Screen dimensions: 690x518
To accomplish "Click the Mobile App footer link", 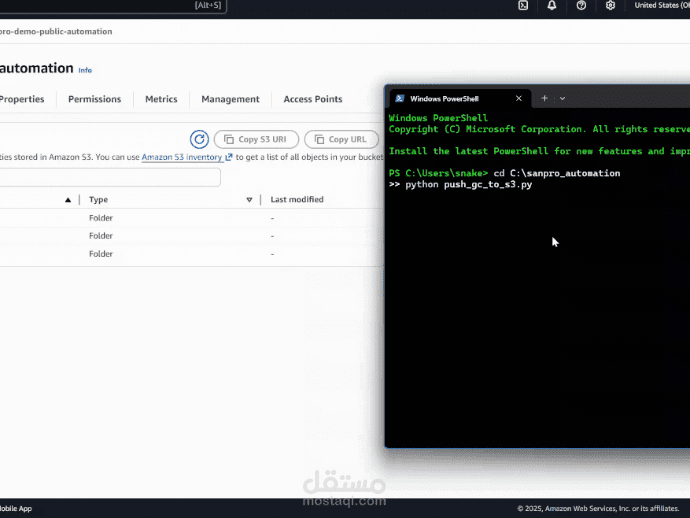I will (x=16, y=508).
